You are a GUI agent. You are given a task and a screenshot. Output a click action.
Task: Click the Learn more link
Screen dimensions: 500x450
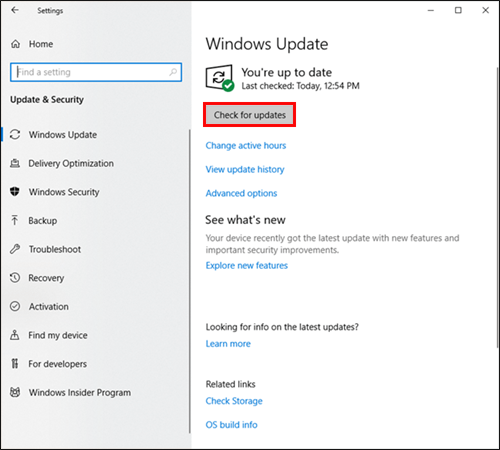click(228, 344)
